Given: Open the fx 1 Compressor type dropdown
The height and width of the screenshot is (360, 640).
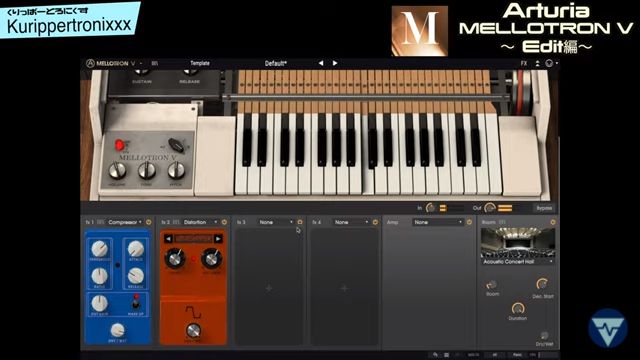Looking at the screenshot, I should coord(125,222).
